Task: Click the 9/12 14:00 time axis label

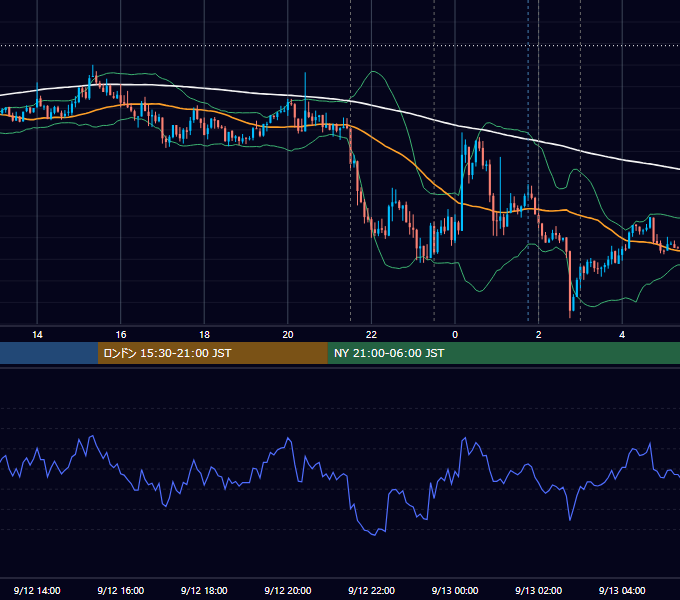Action: [x=37, y=590]
